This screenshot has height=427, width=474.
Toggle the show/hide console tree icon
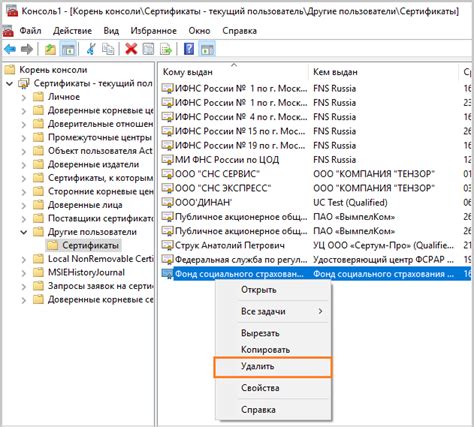tap(68, 49)
